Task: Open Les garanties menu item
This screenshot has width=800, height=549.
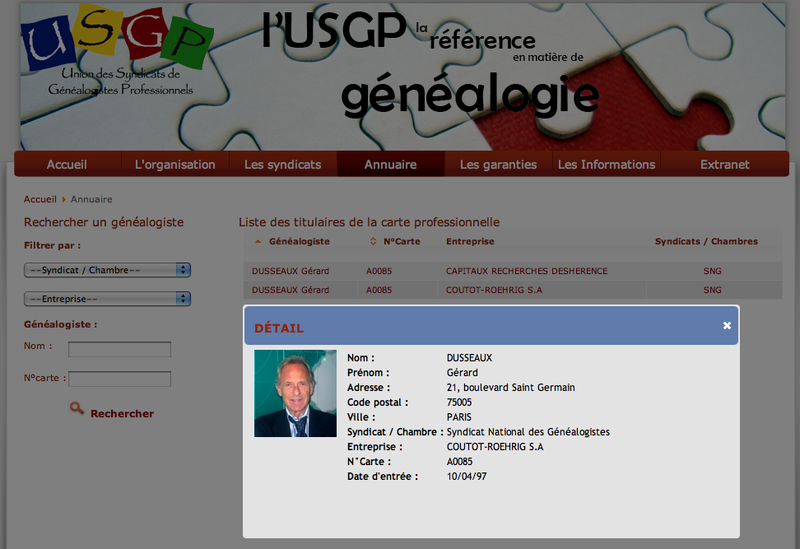Action: coord(498,164)
